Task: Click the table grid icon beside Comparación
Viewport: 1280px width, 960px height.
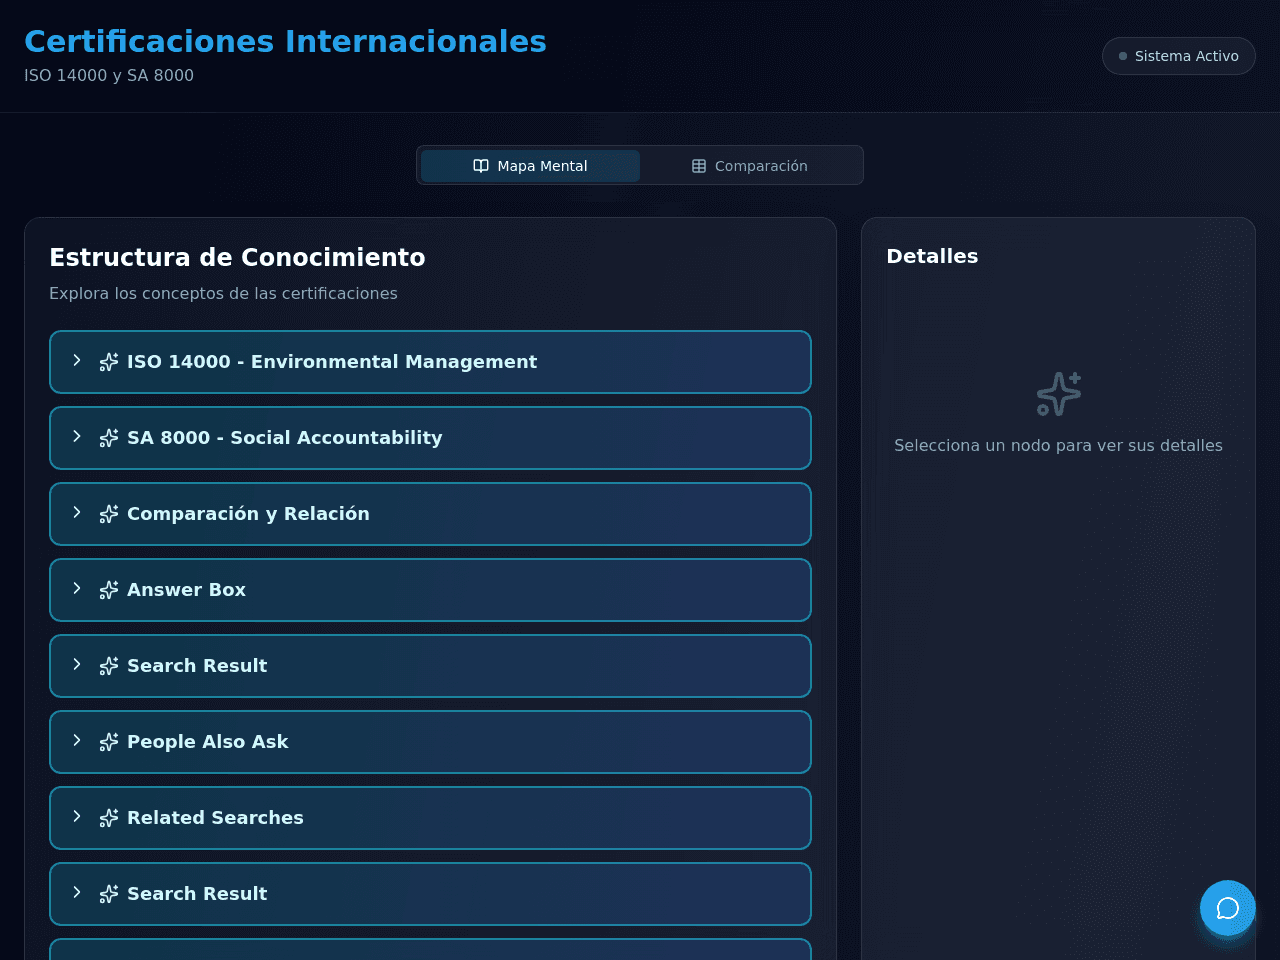Action: 699,166
